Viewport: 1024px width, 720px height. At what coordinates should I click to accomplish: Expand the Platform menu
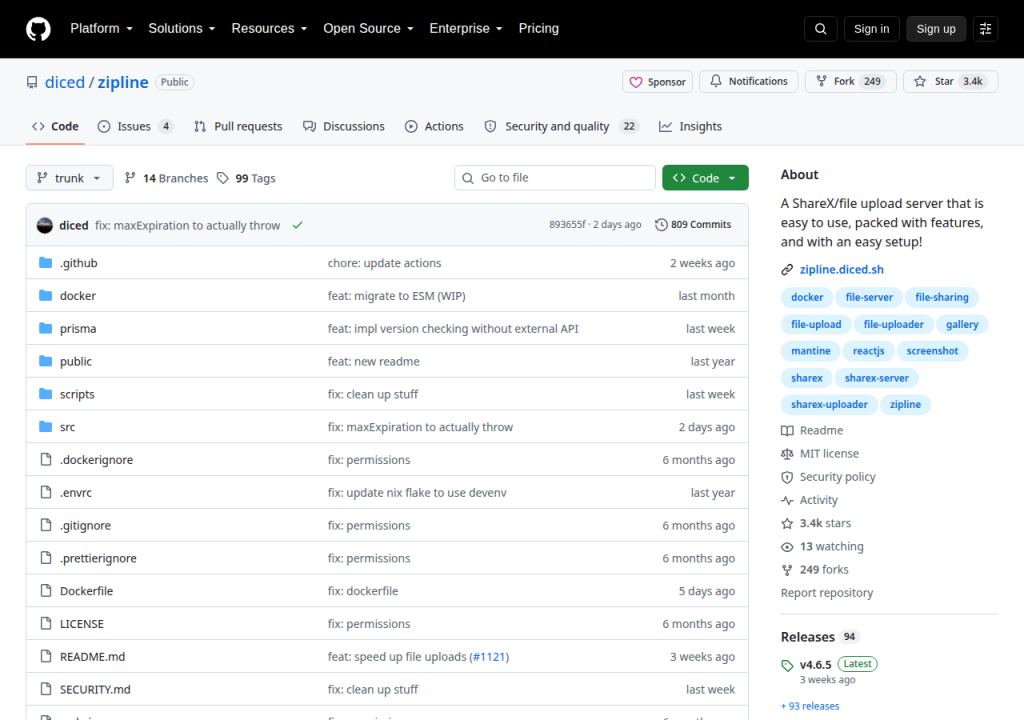tap(102, 29)
